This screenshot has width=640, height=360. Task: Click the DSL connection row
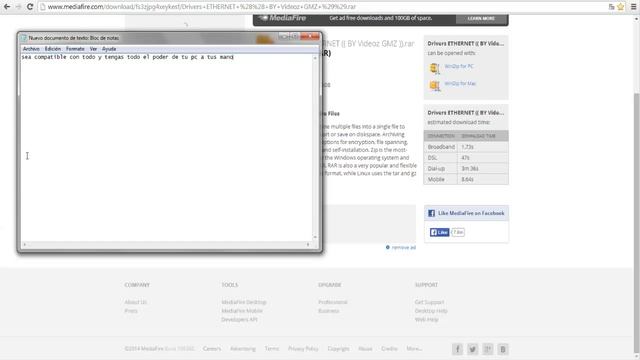click(466, 158)
